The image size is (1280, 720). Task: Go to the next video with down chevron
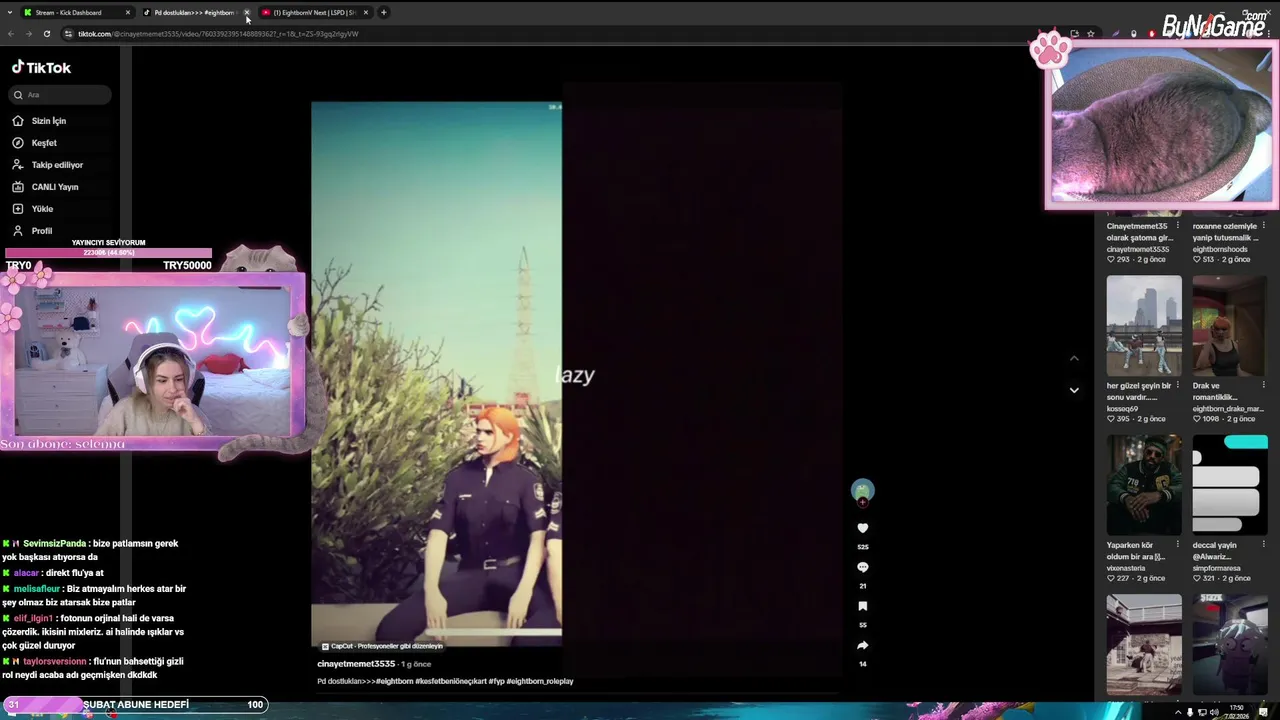[1074, 390]
